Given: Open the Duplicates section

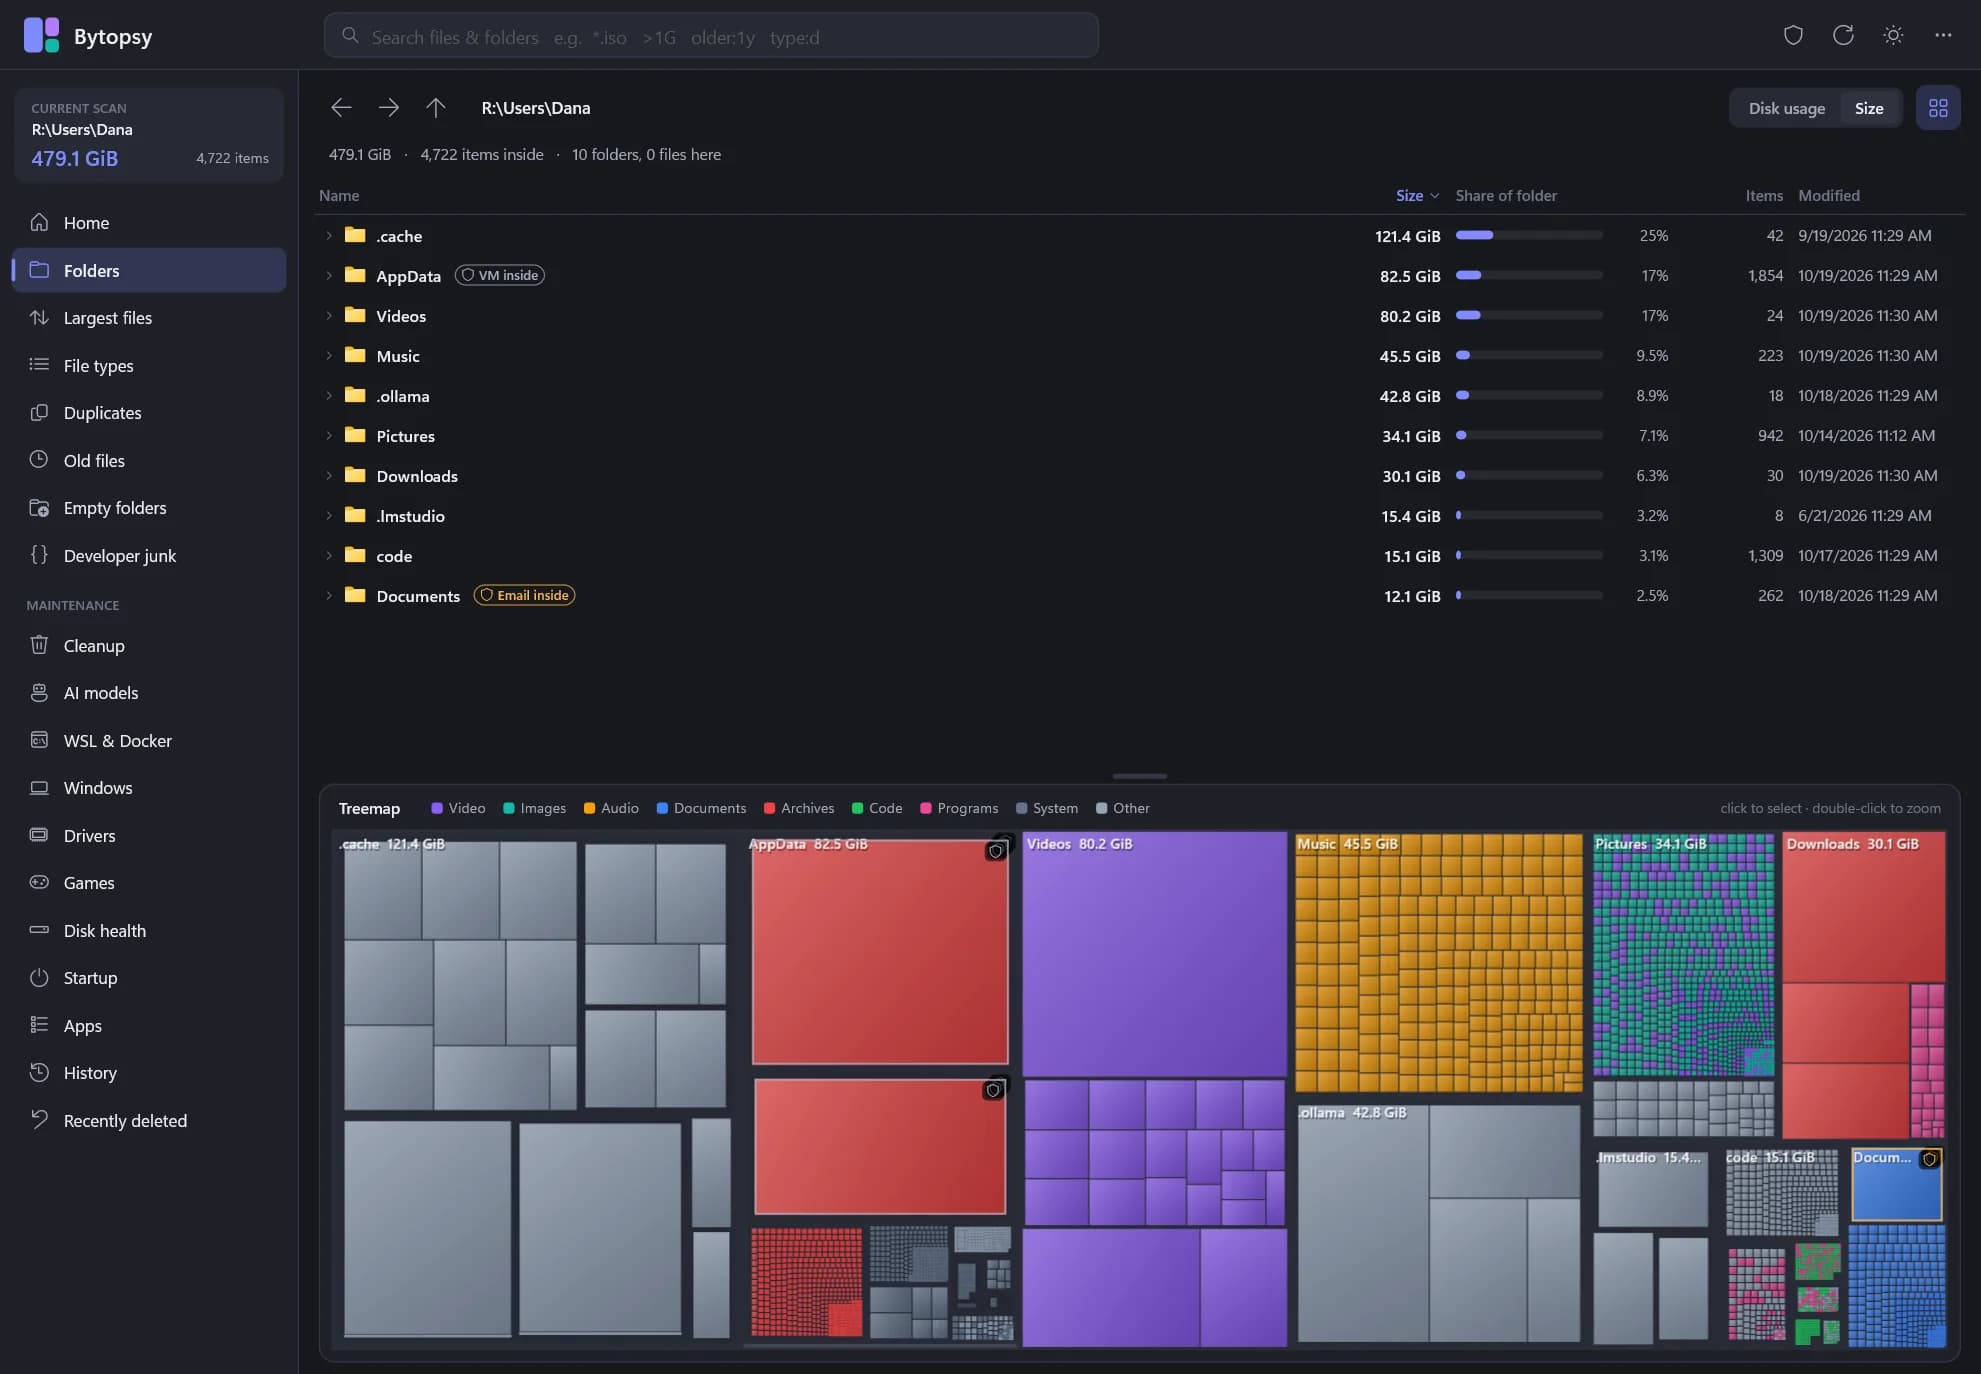Looking at the screenshot, I should tap(149, 413).
